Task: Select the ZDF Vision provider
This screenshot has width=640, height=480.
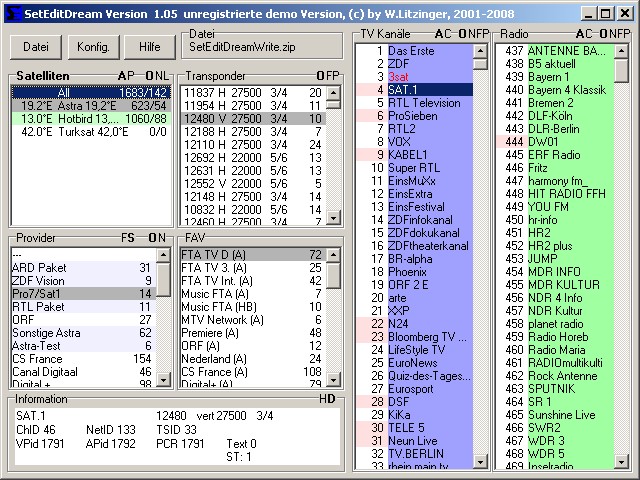Action: [x=84, y=281]
